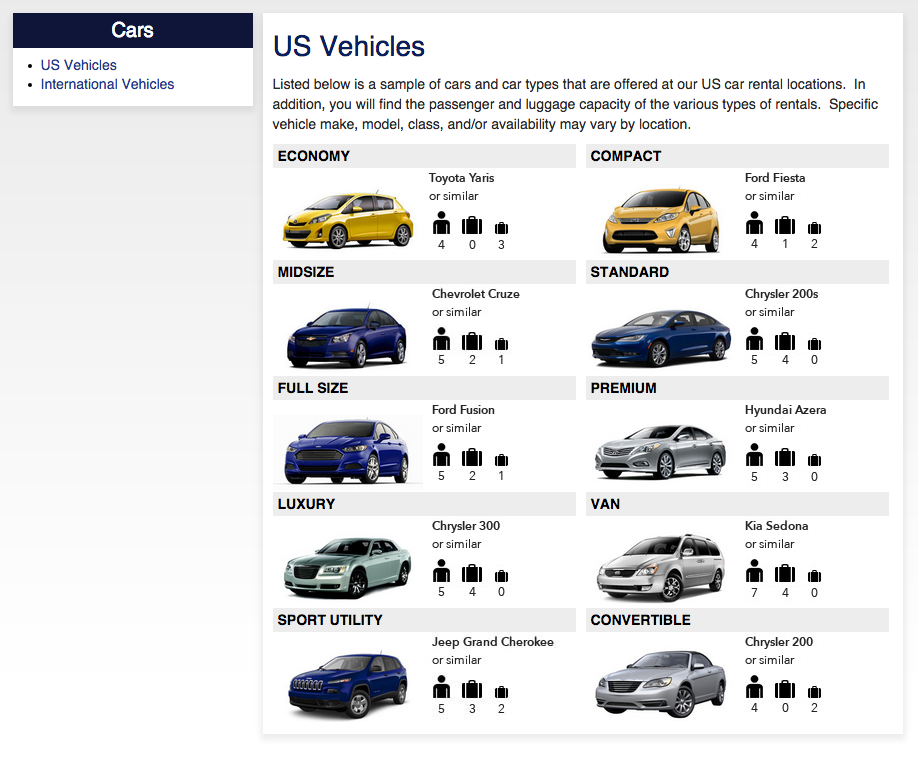The height and width of the screenshot is (761, 918).
Task: Click the Jeep Grand Cherokee model name
Action: click(493, 642)
